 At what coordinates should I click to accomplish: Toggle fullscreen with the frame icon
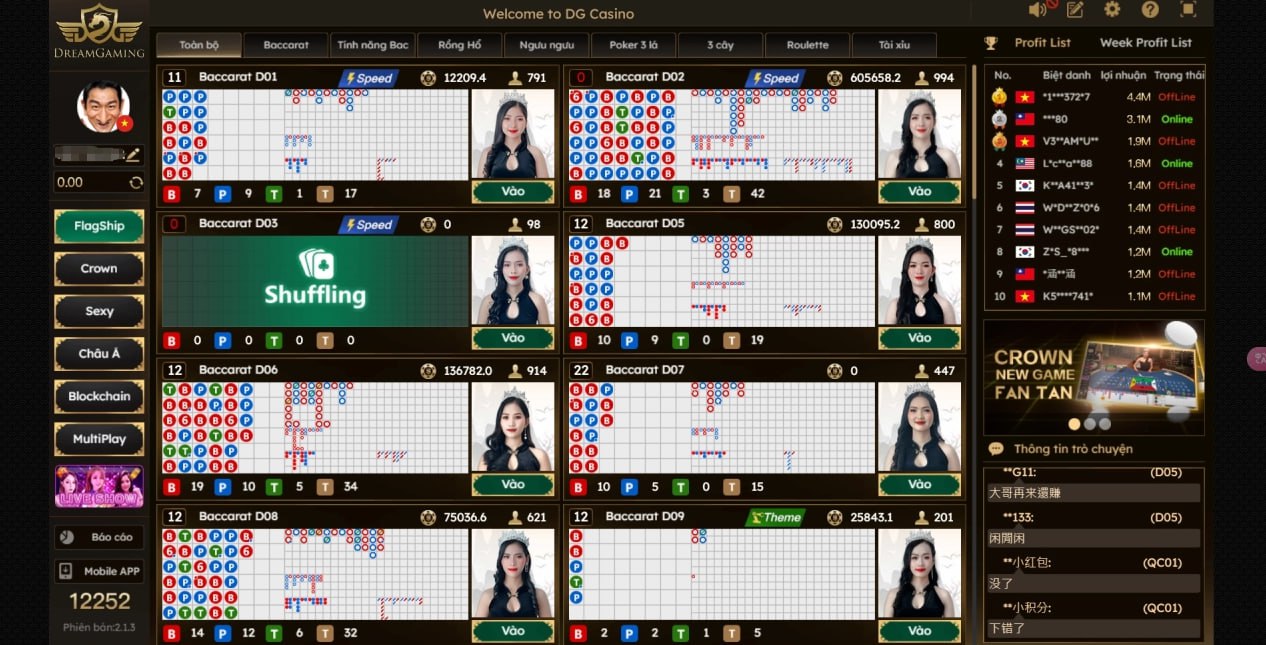[1188, 10]
